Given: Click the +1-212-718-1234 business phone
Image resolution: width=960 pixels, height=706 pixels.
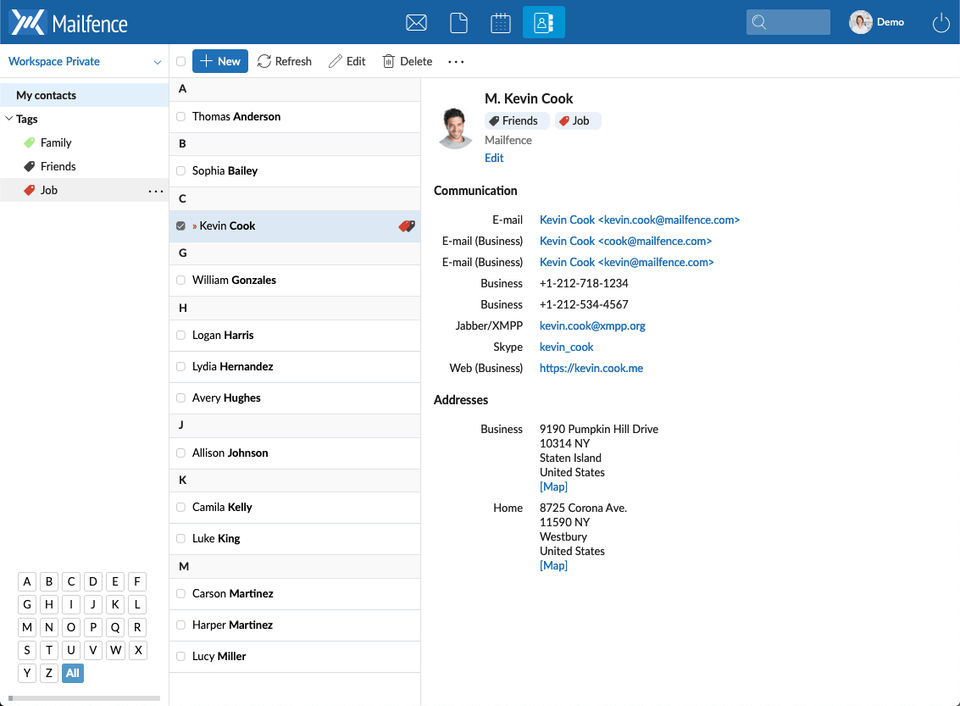Looking at the screenshot, I should (x=583, y=284).
